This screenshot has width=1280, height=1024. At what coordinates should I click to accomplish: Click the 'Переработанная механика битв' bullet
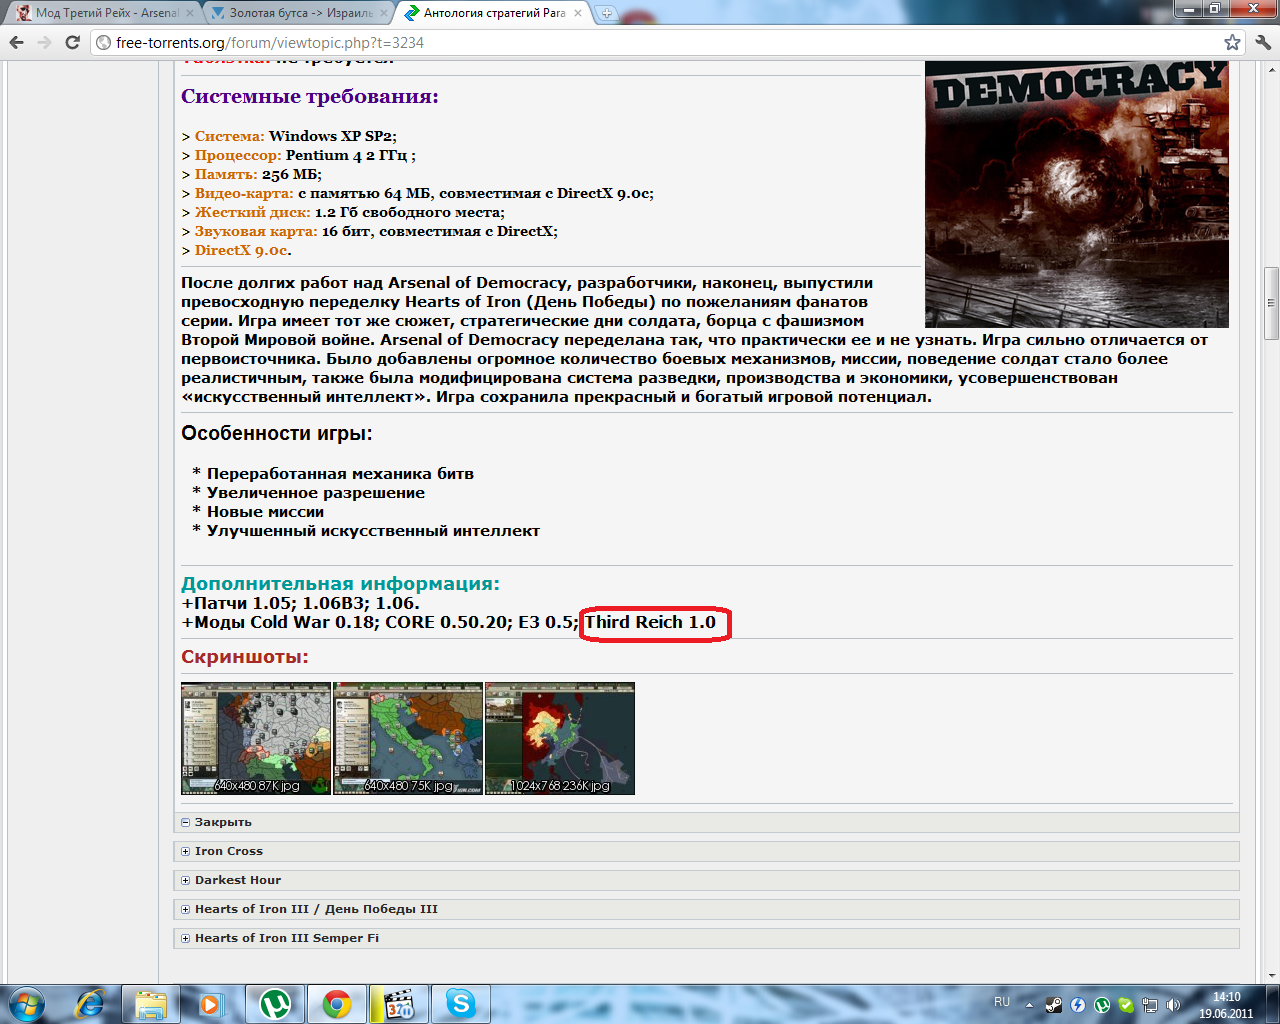[333, 474]
